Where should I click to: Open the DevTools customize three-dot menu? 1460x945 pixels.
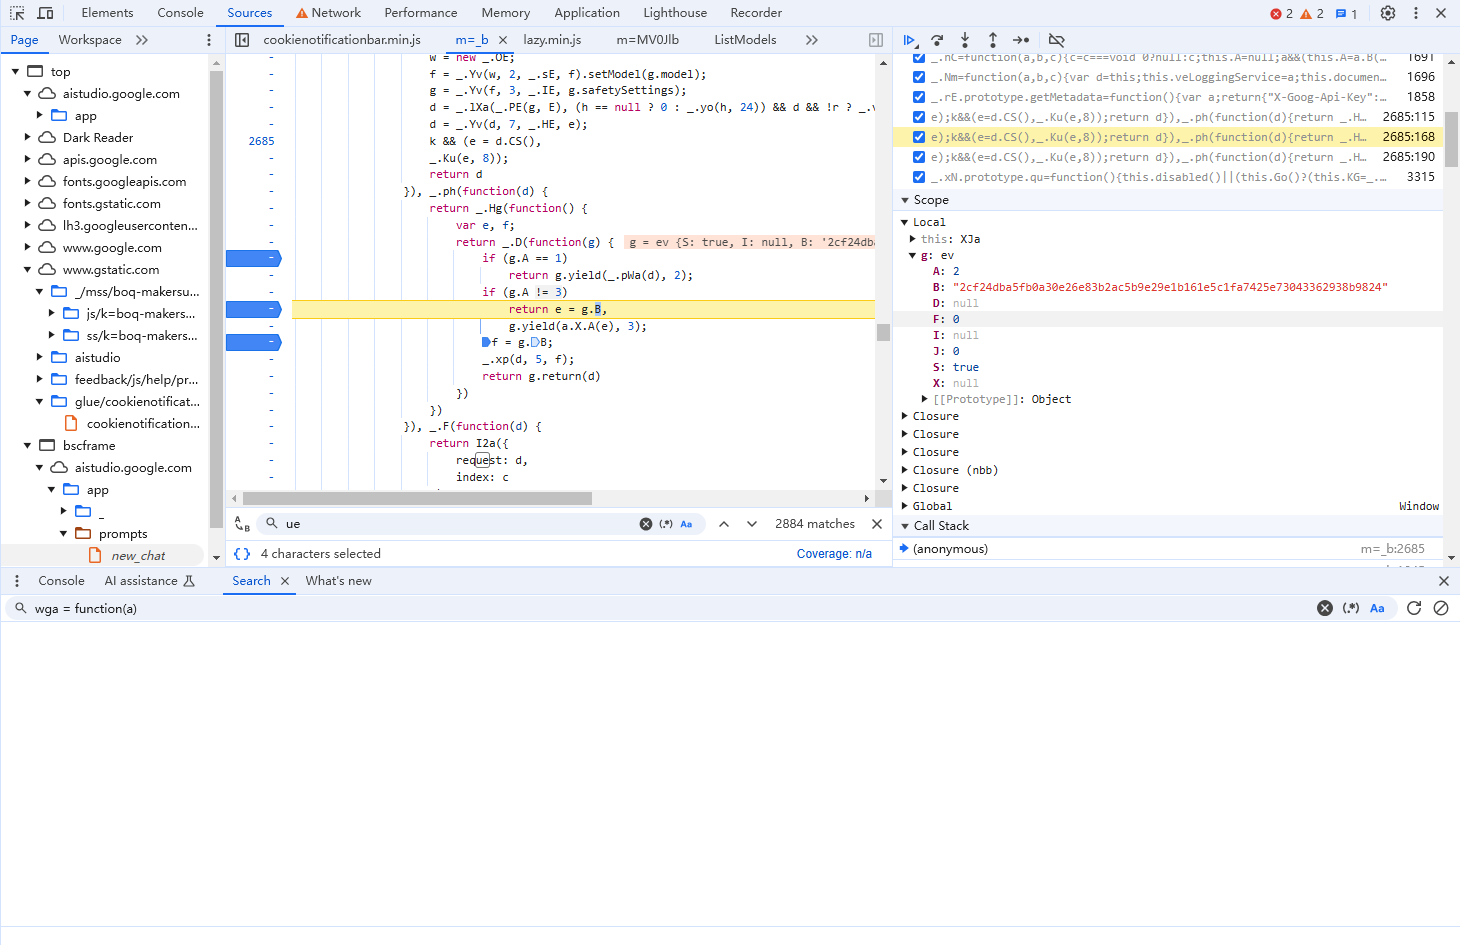tap(1416, 13)
